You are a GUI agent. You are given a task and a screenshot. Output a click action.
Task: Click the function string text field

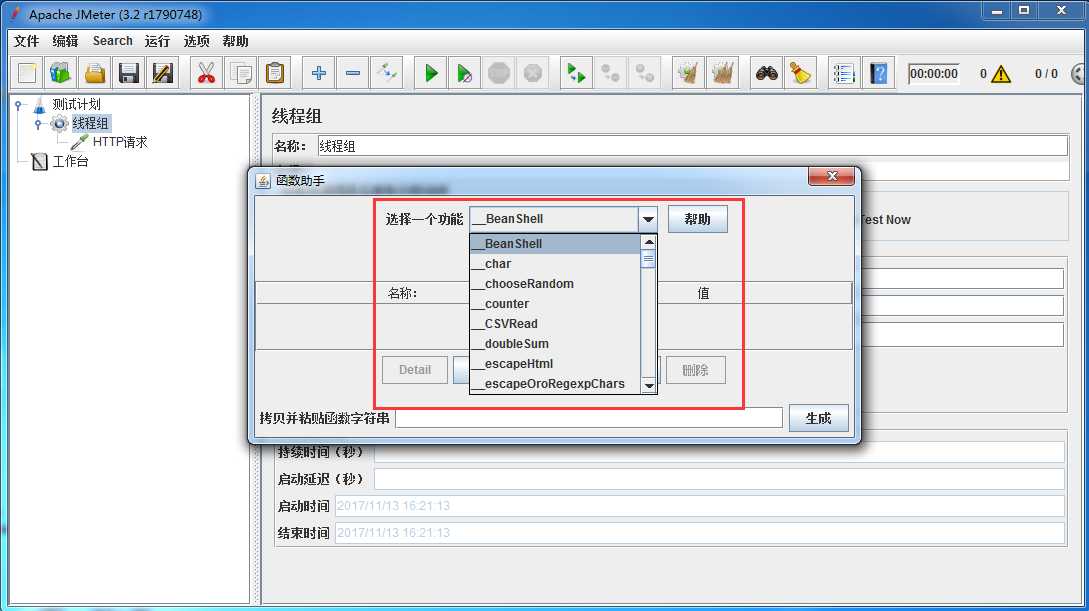point(589,418)
